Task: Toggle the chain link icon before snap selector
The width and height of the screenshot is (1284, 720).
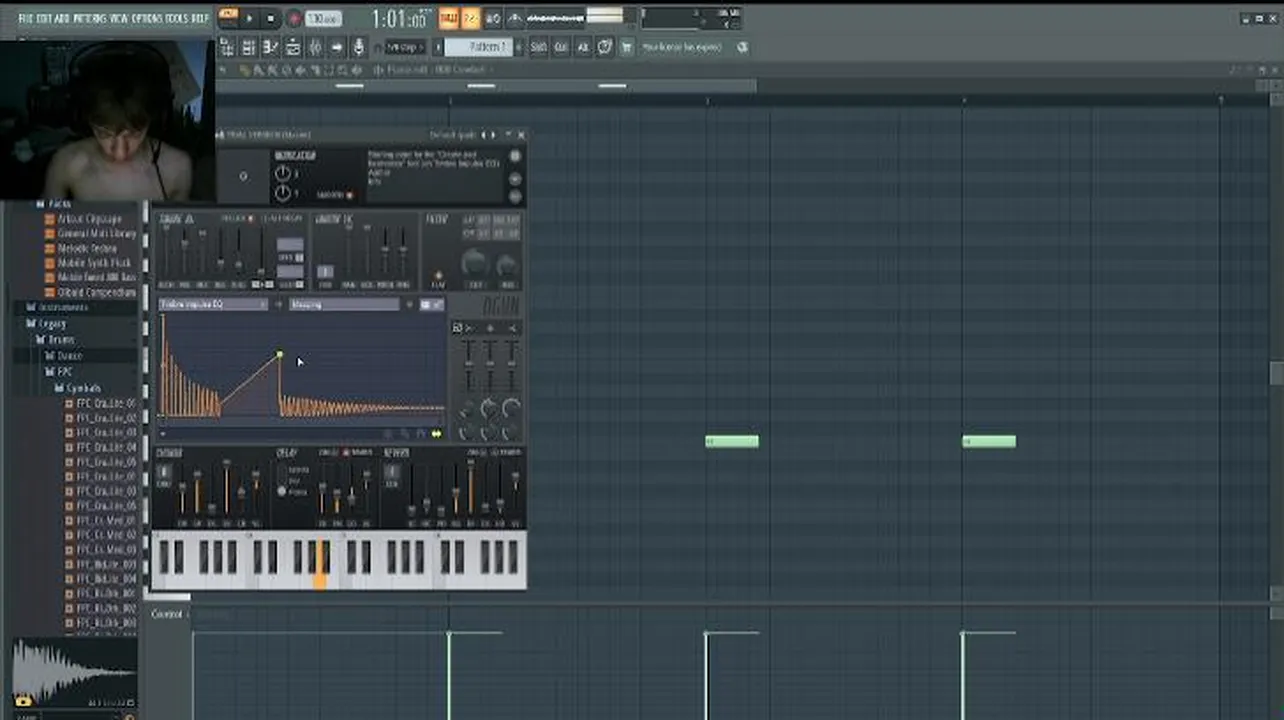Action: (x=377, y=47)
